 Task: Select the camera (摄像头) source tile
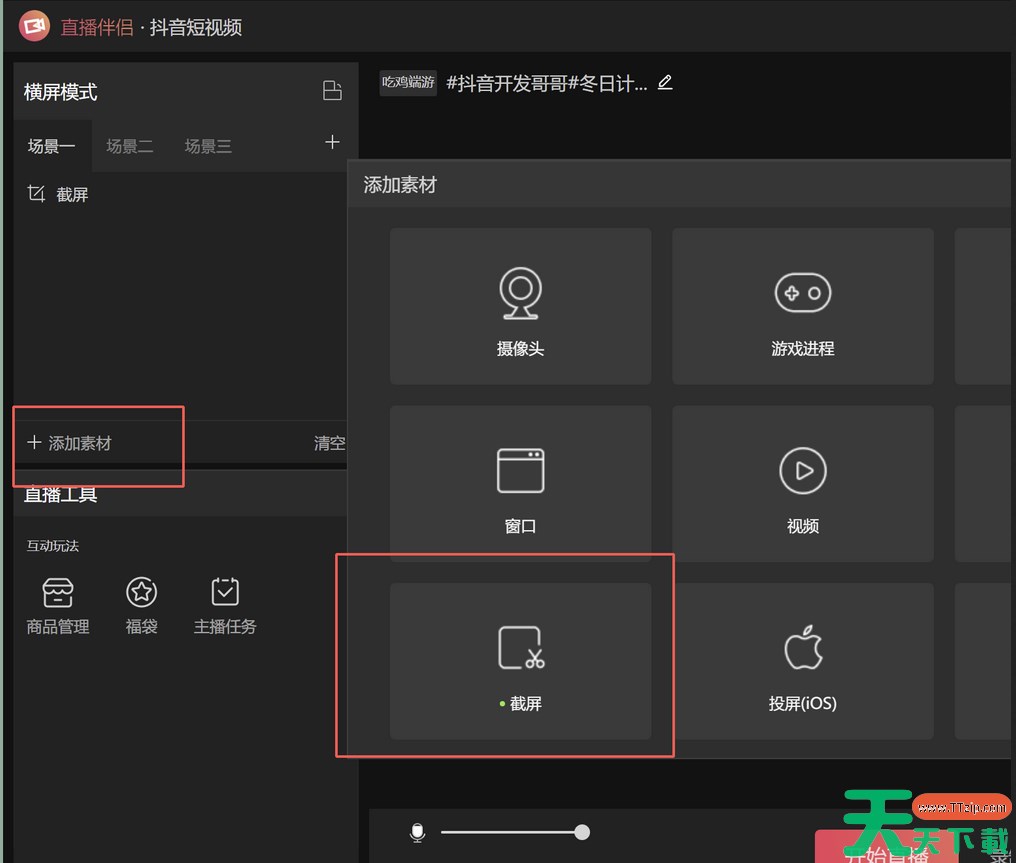(520, 306)
